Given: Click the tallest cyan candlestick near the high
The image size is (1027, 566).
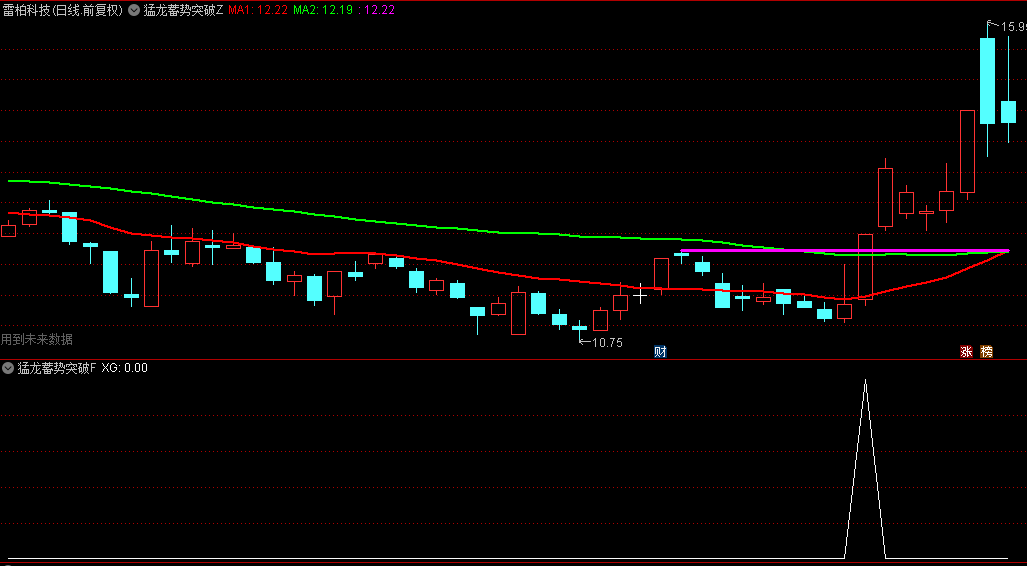Looking at the screenshot, I should tap(987, 81).
